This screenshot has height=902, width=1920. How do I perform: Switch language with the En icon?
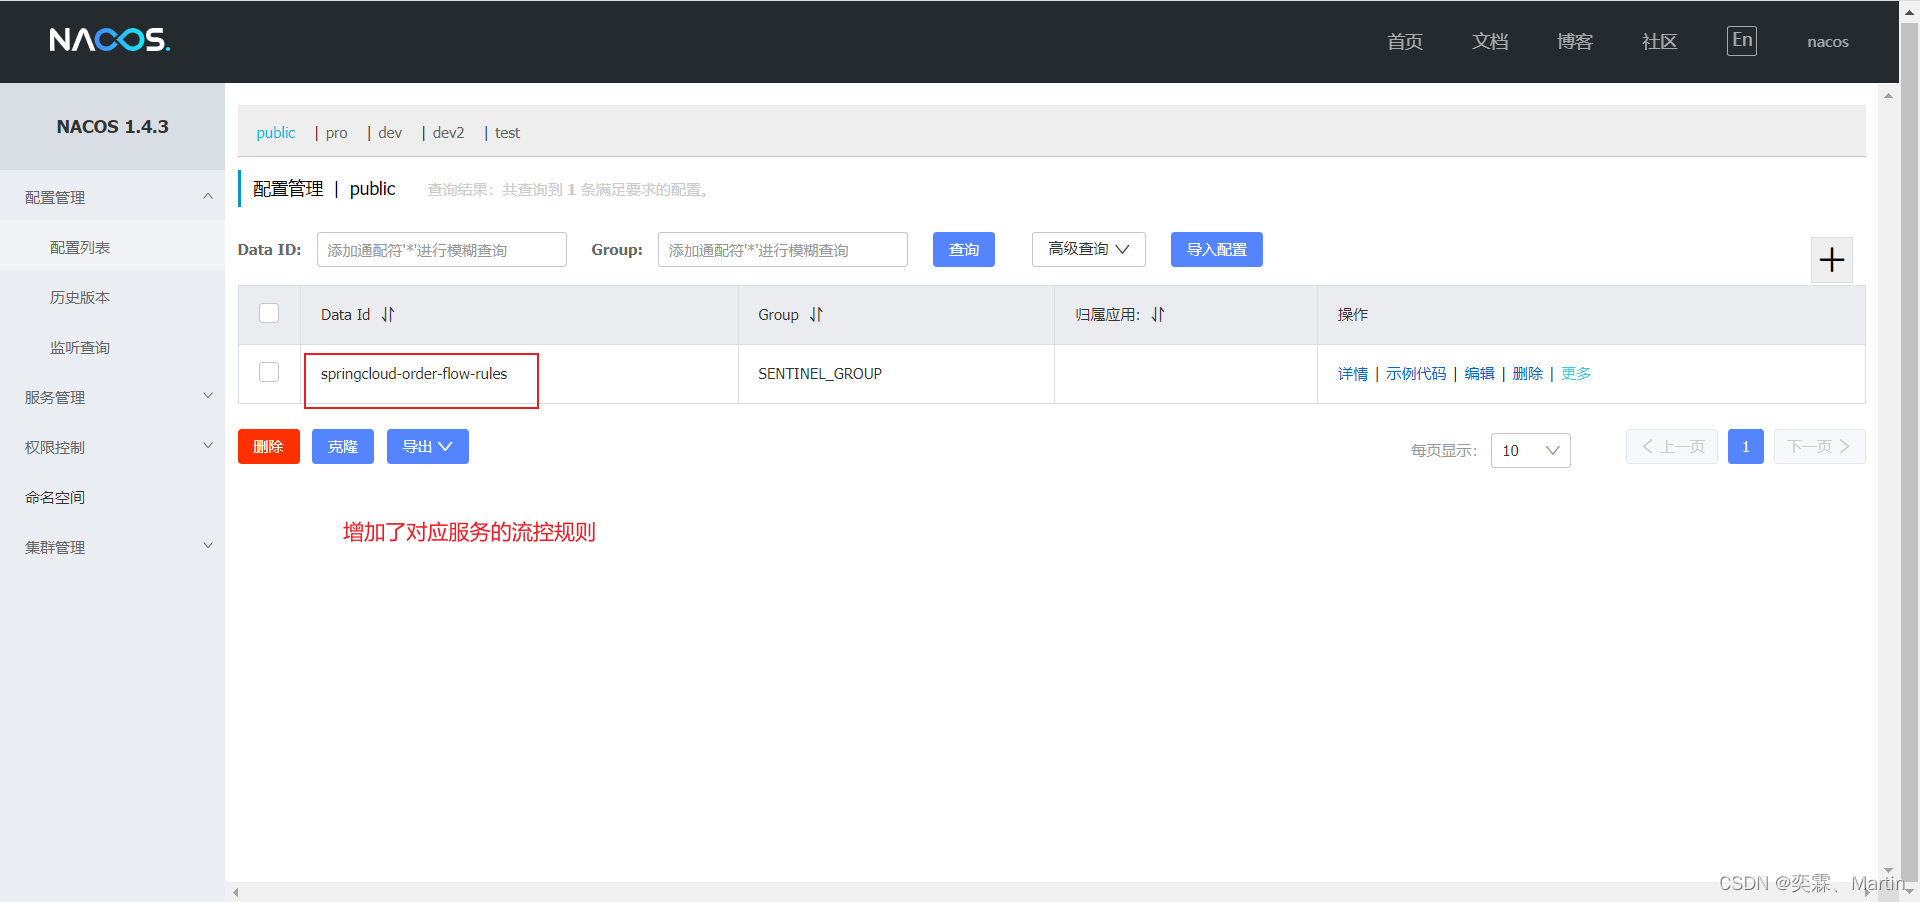(1741, 41)
